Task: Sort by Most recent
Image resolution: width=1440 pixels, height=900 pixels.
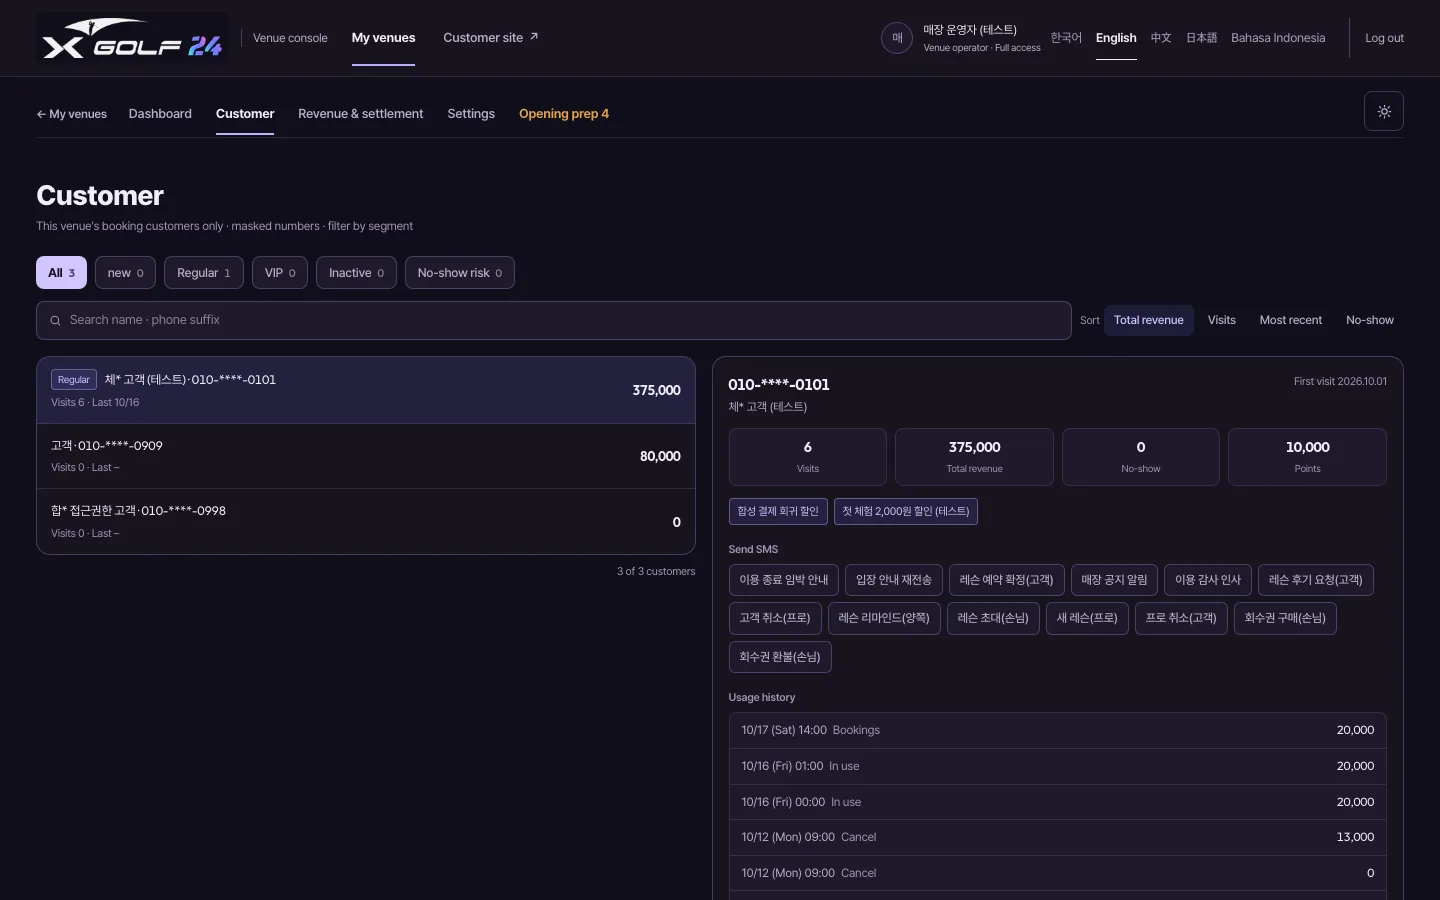Action: click(x=1291, y=320)
